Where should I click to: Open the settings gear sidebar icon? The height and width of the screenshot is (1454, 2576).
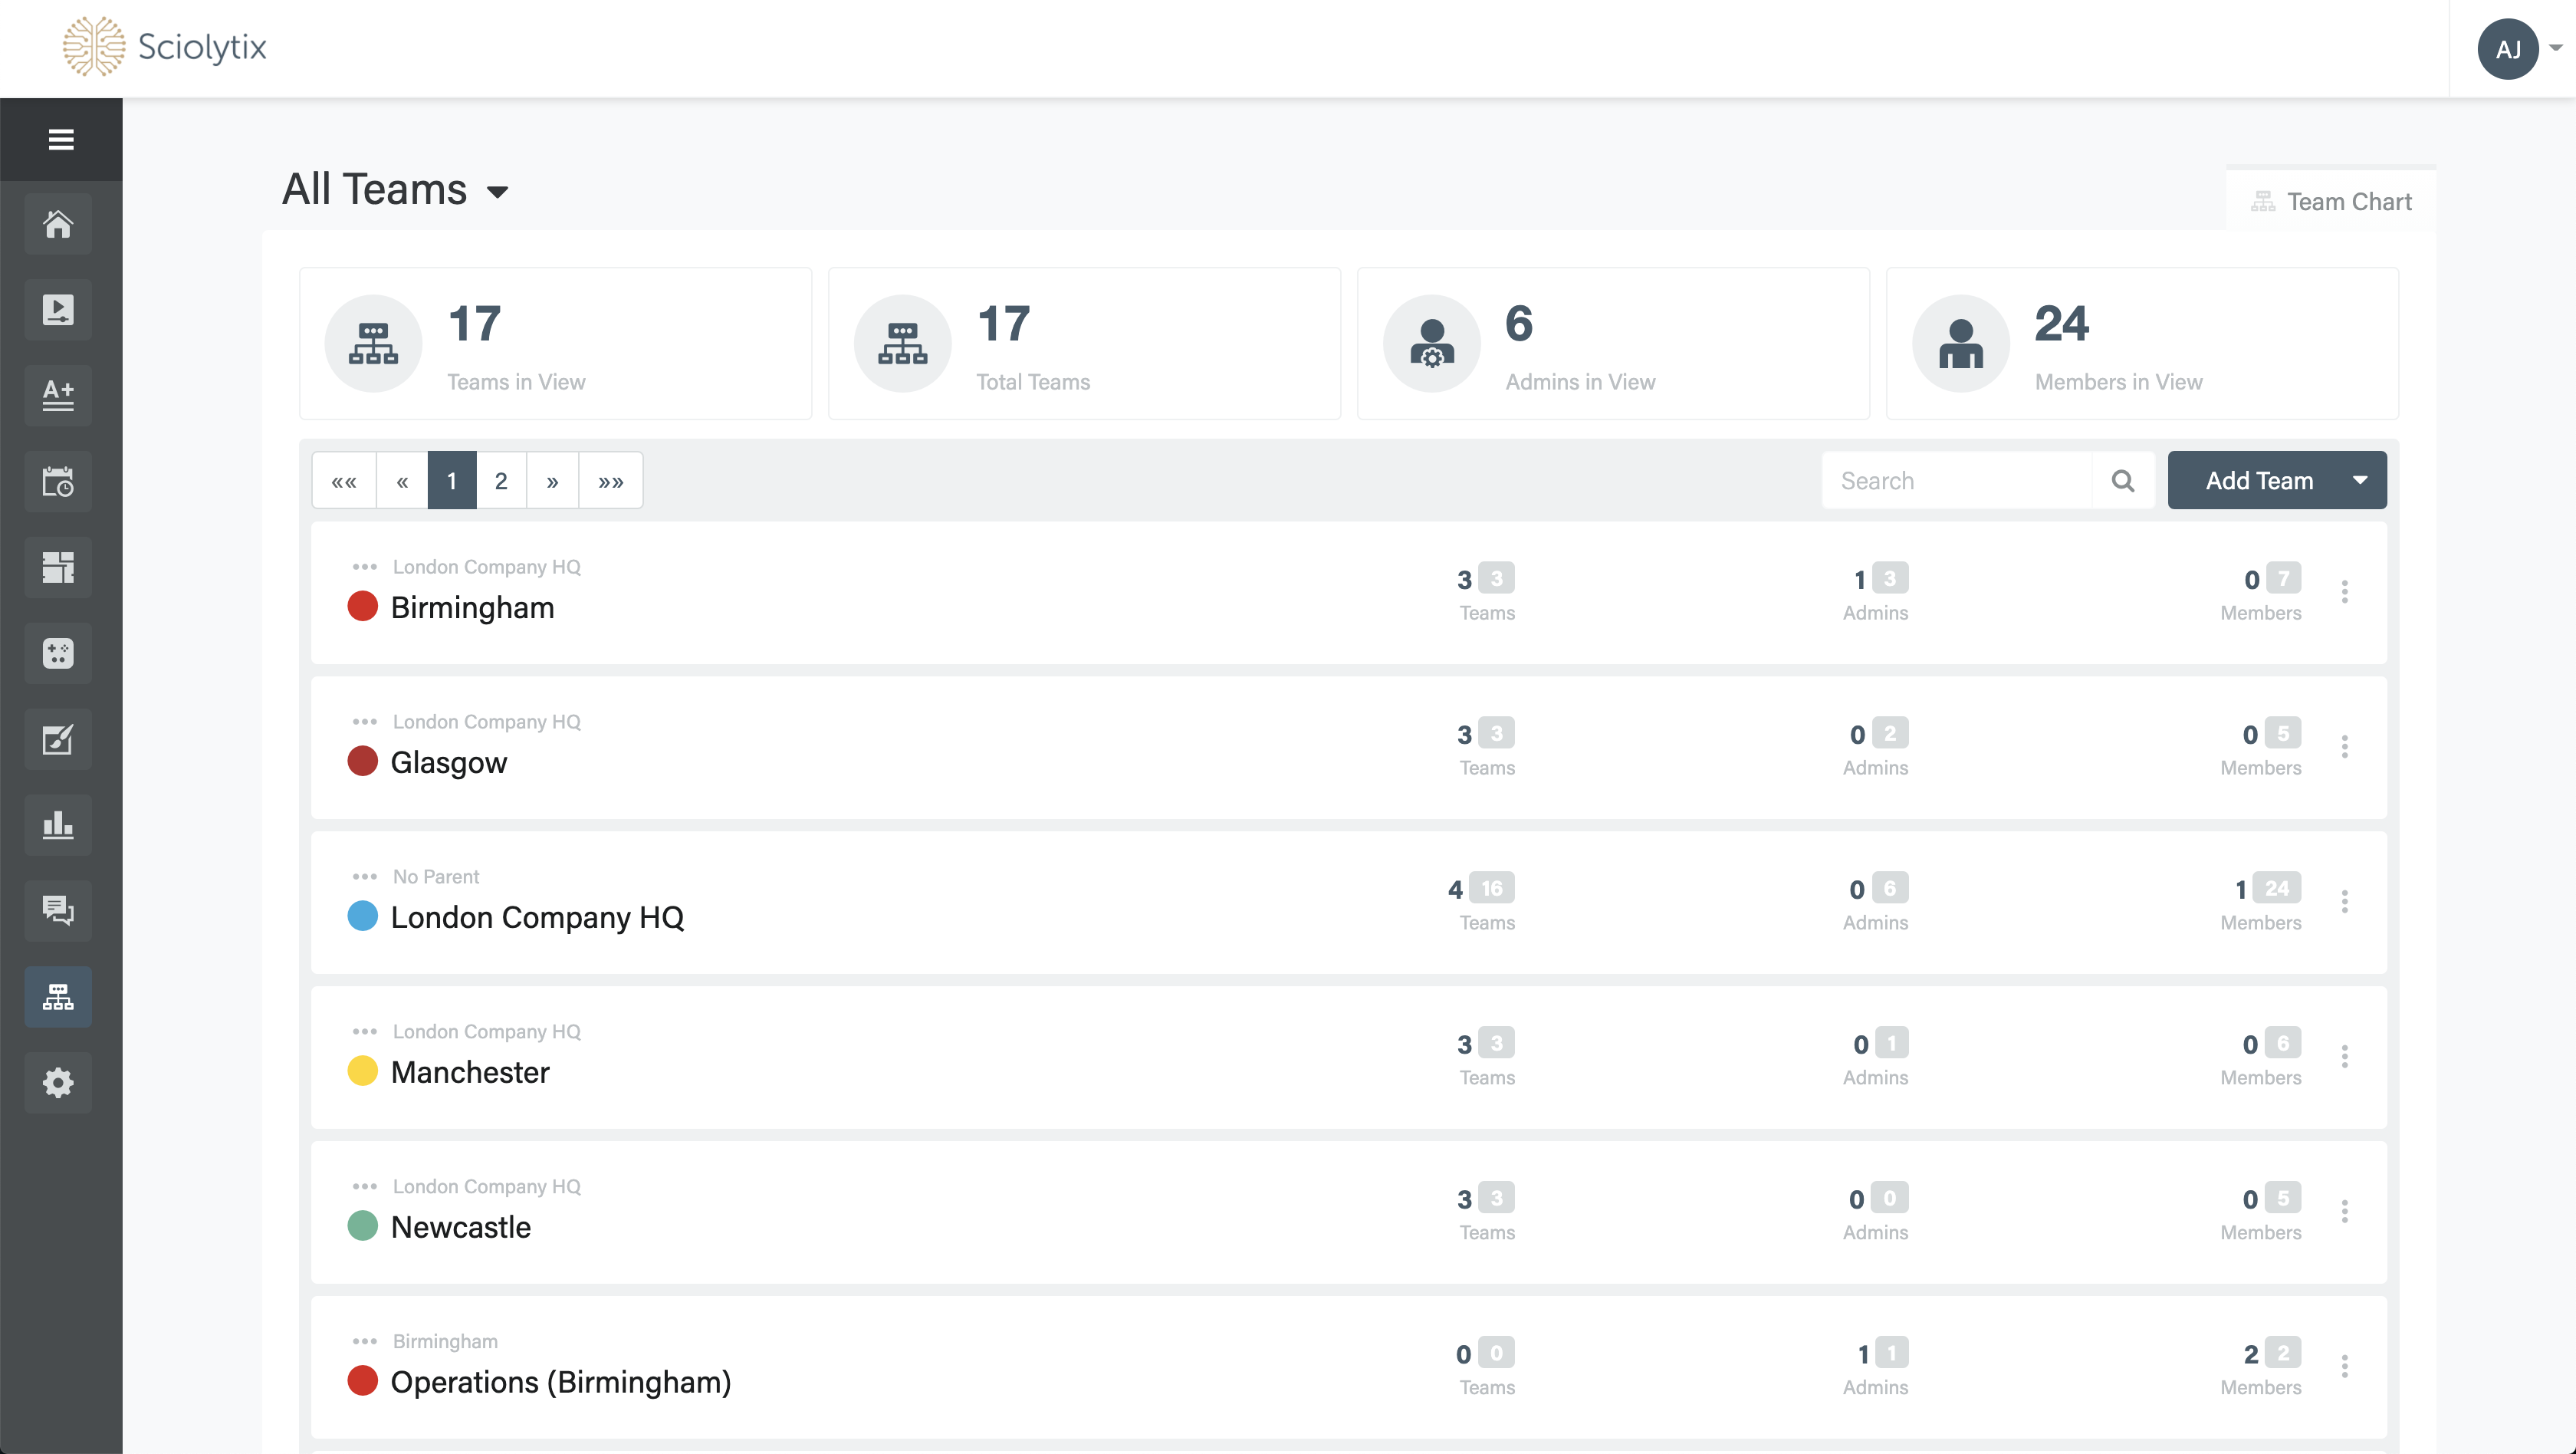[58, 1082]
